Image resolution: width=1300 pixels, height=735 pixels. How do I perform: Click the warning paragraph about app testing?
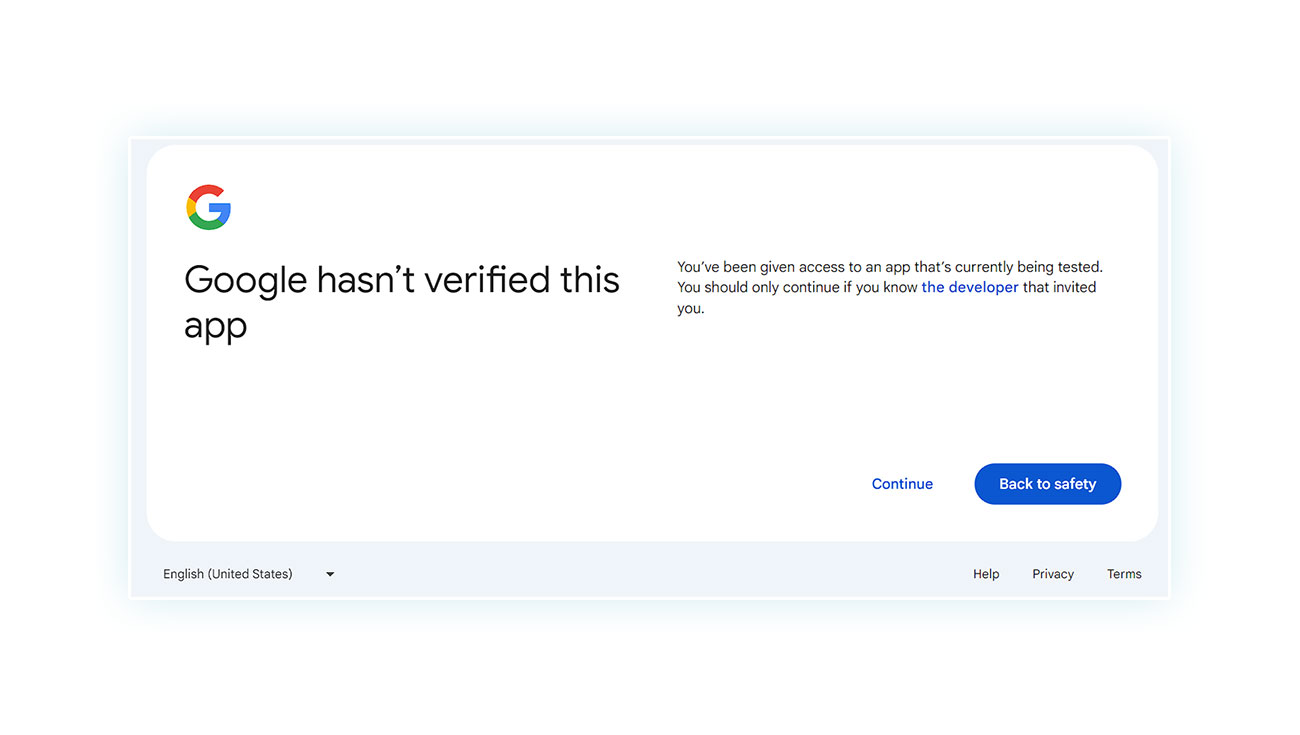[890, 288]
